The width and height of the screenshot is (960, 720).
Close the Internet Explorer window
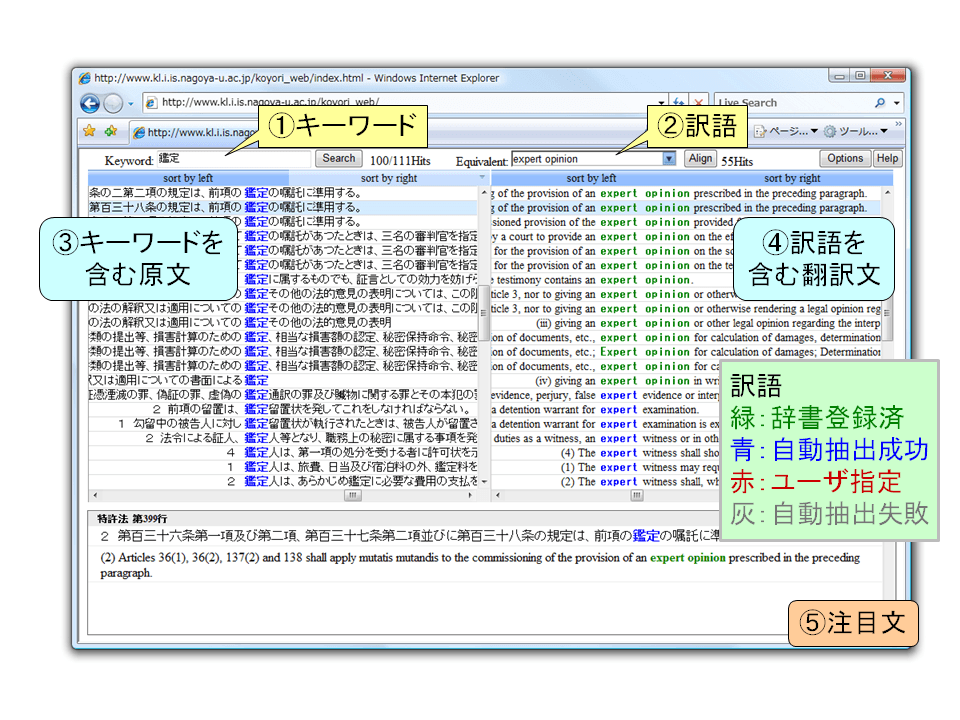888,75
